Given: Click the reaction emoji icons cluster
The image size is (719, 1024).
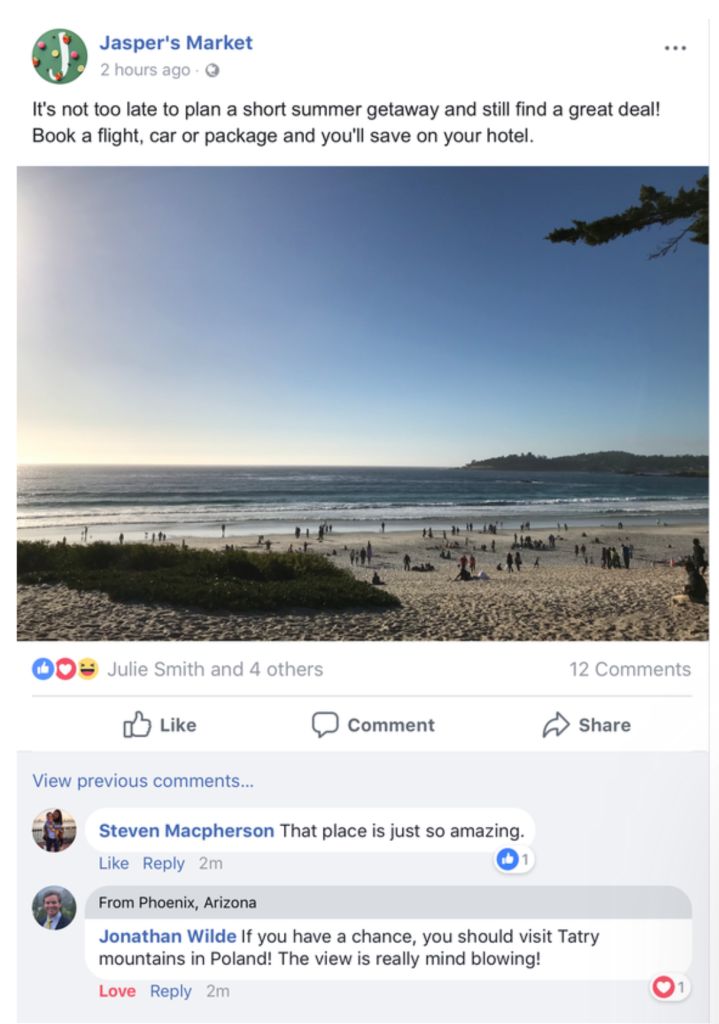Looking at the screenshot, I should 65,669.
